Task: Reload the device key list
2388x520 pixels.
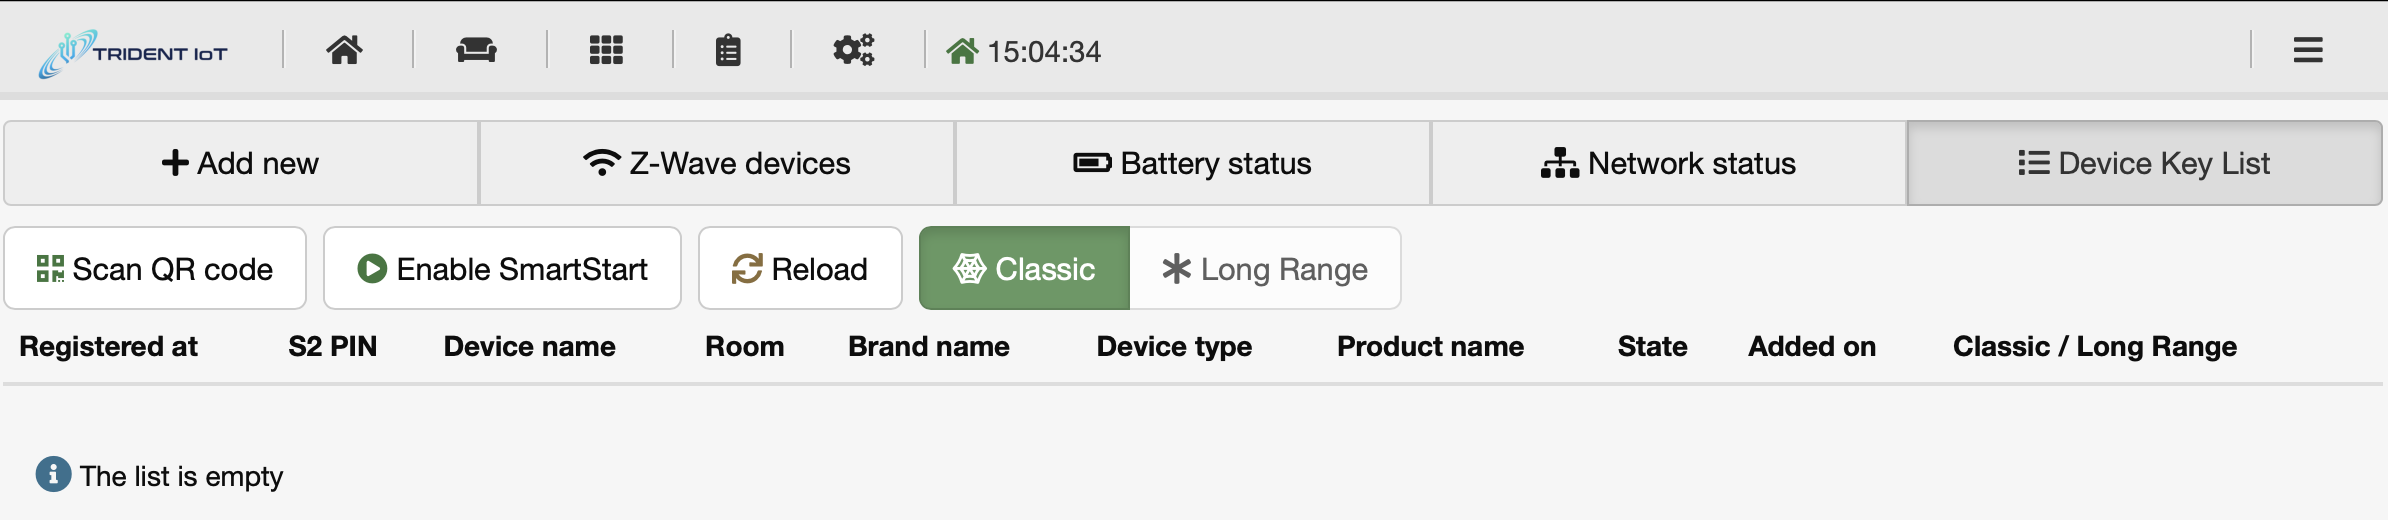Action: (800, 268)
